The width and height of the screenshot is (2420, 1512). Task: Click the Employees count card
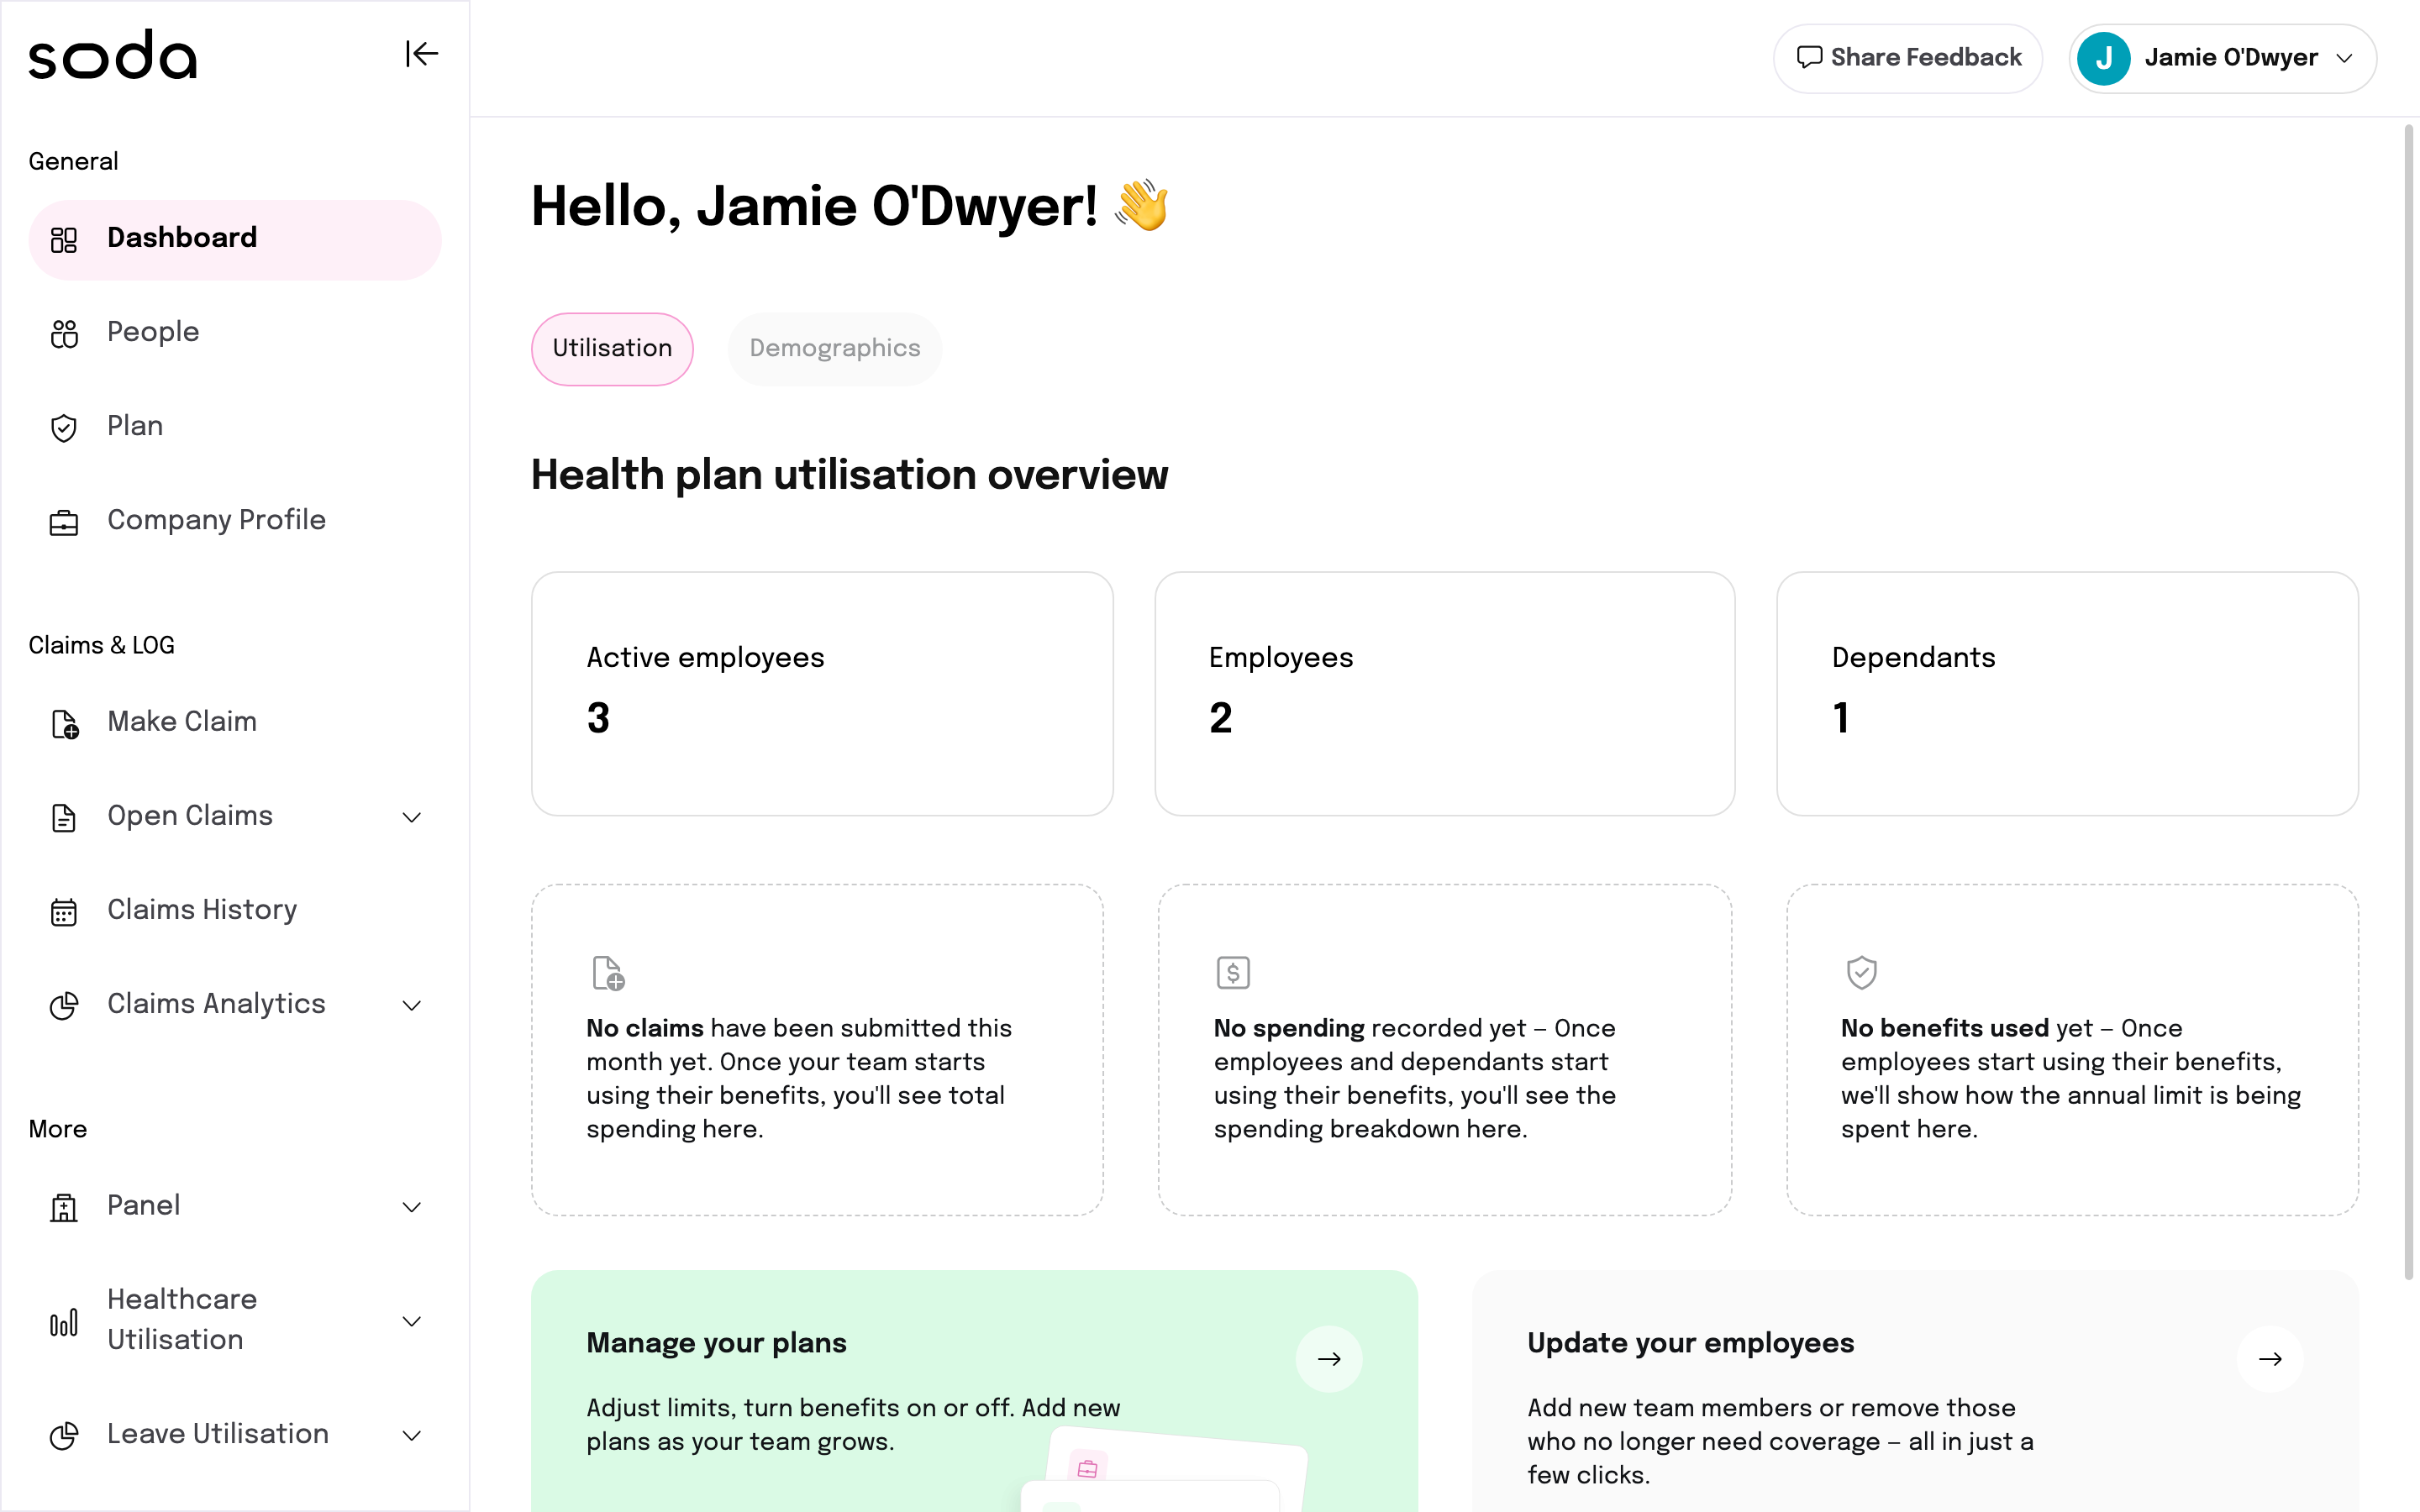[x=1445, y=693]
